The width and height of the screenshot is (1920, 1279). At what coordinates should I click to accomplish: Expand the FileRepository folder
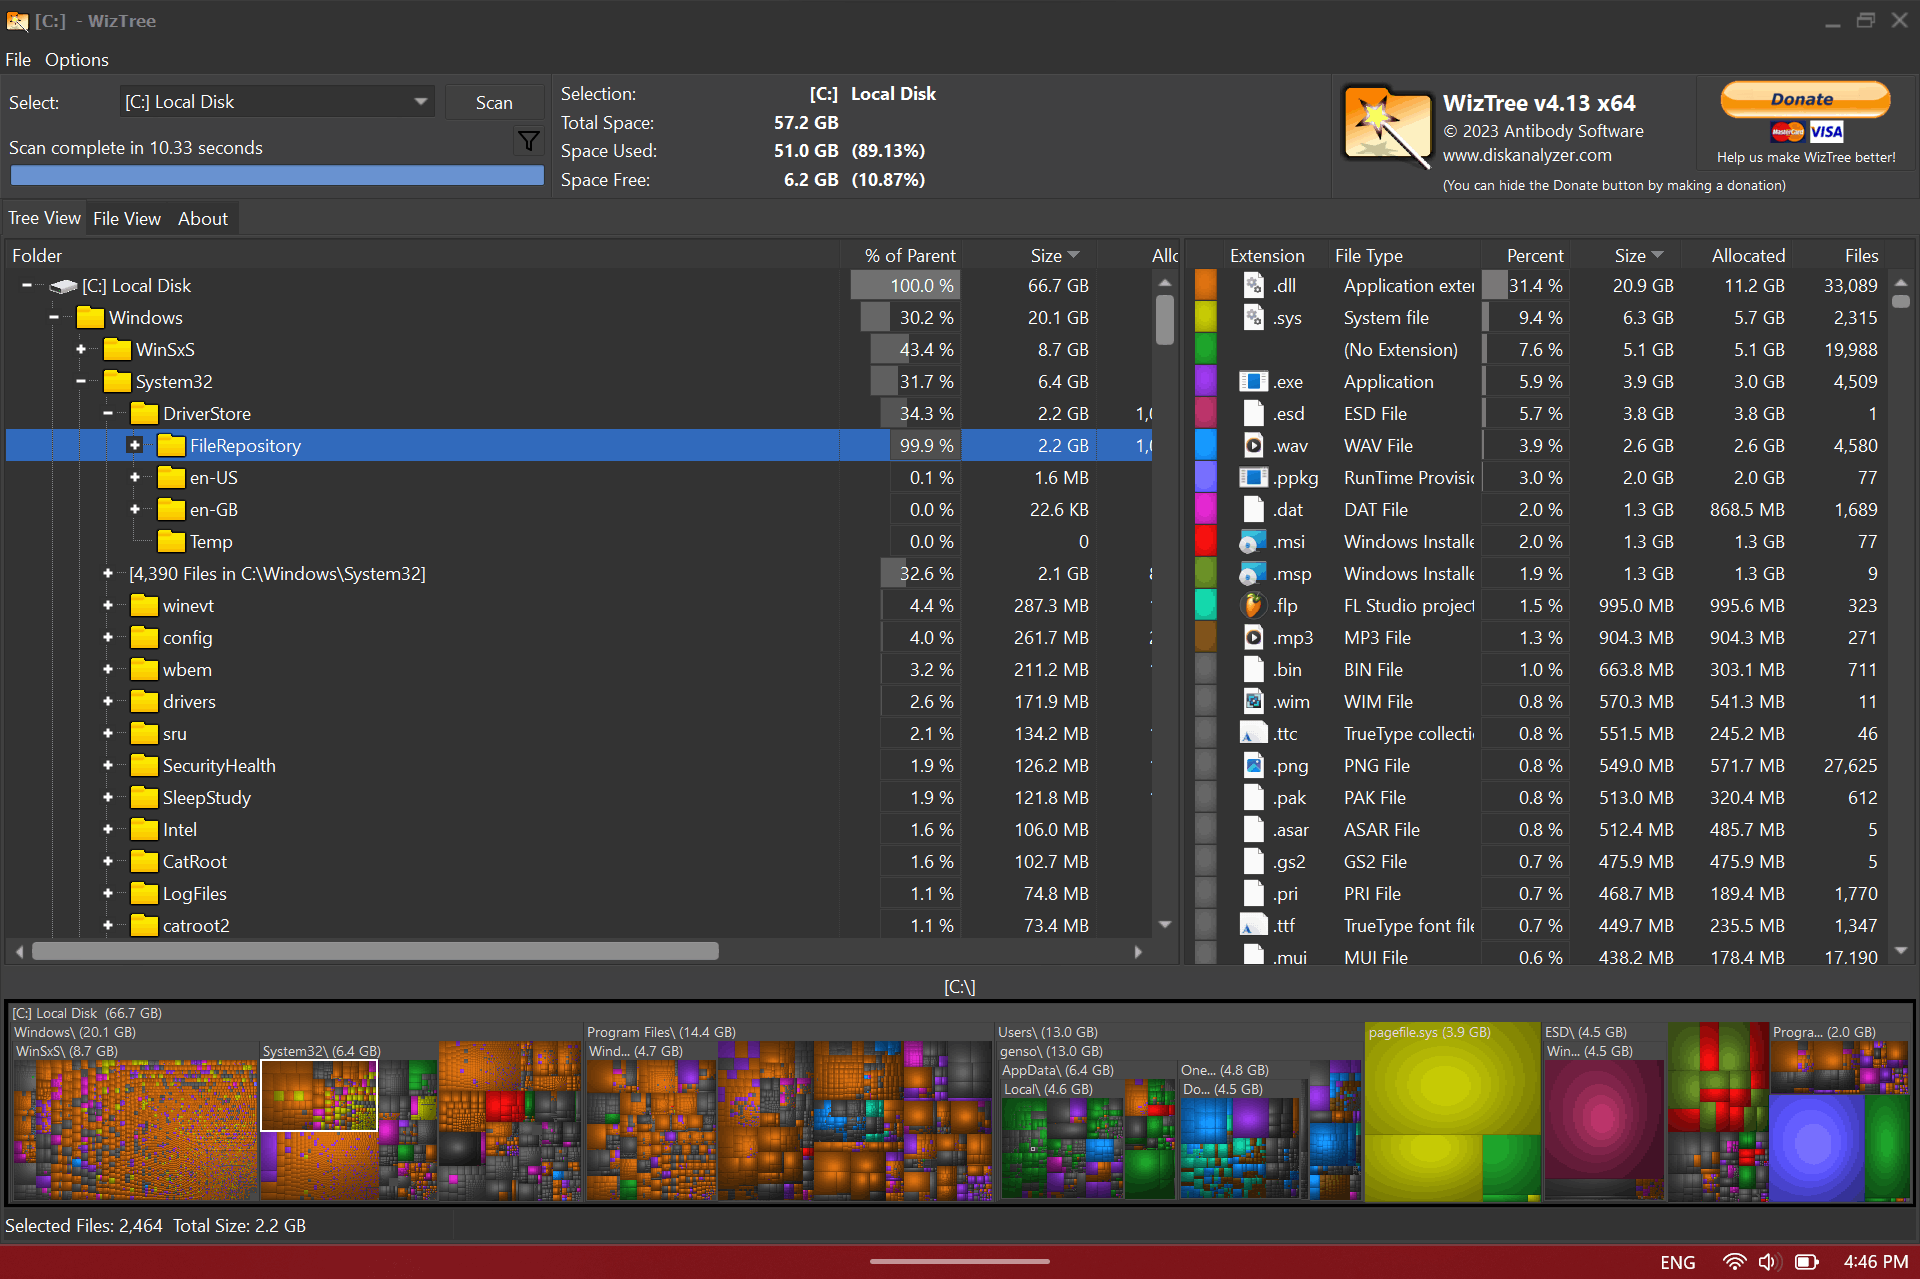[x=135, y=445]
